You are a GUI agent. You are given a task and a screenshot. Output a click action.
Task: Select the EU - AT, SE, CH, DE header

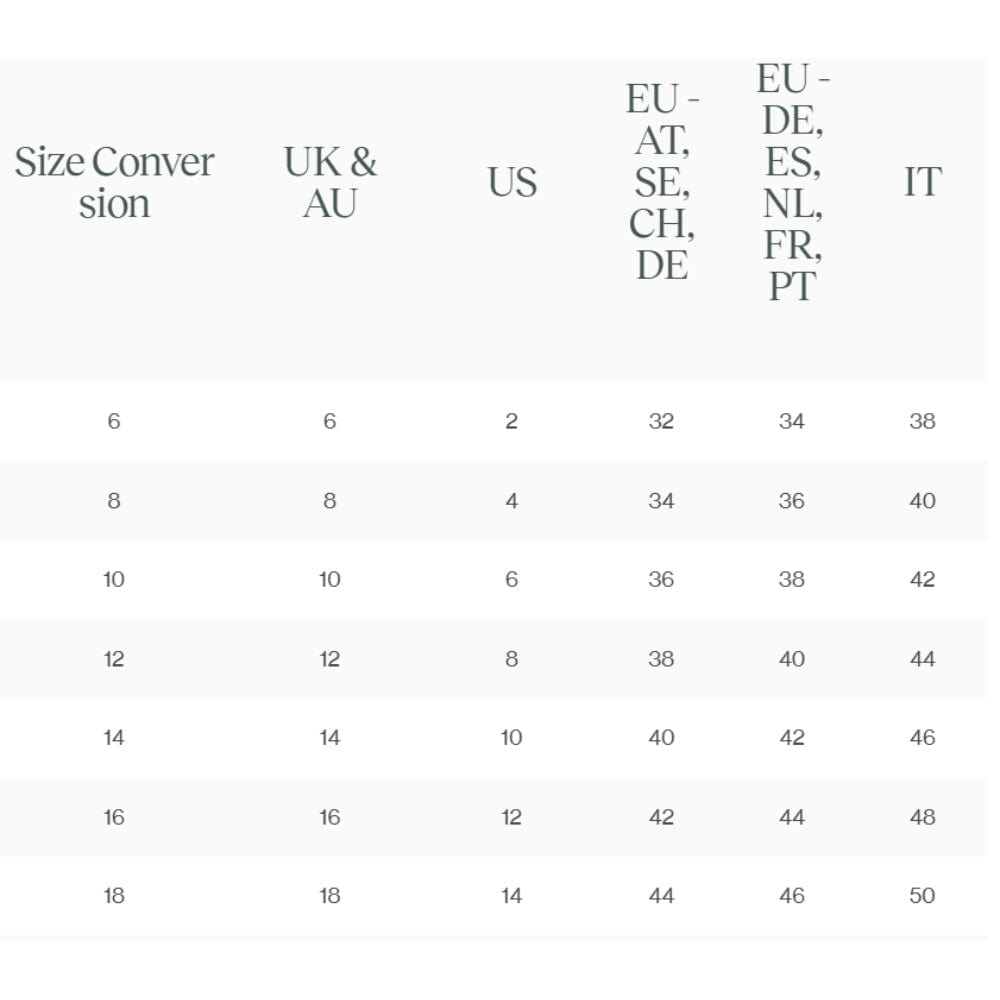pyautogui.click(x=662, y=182)
